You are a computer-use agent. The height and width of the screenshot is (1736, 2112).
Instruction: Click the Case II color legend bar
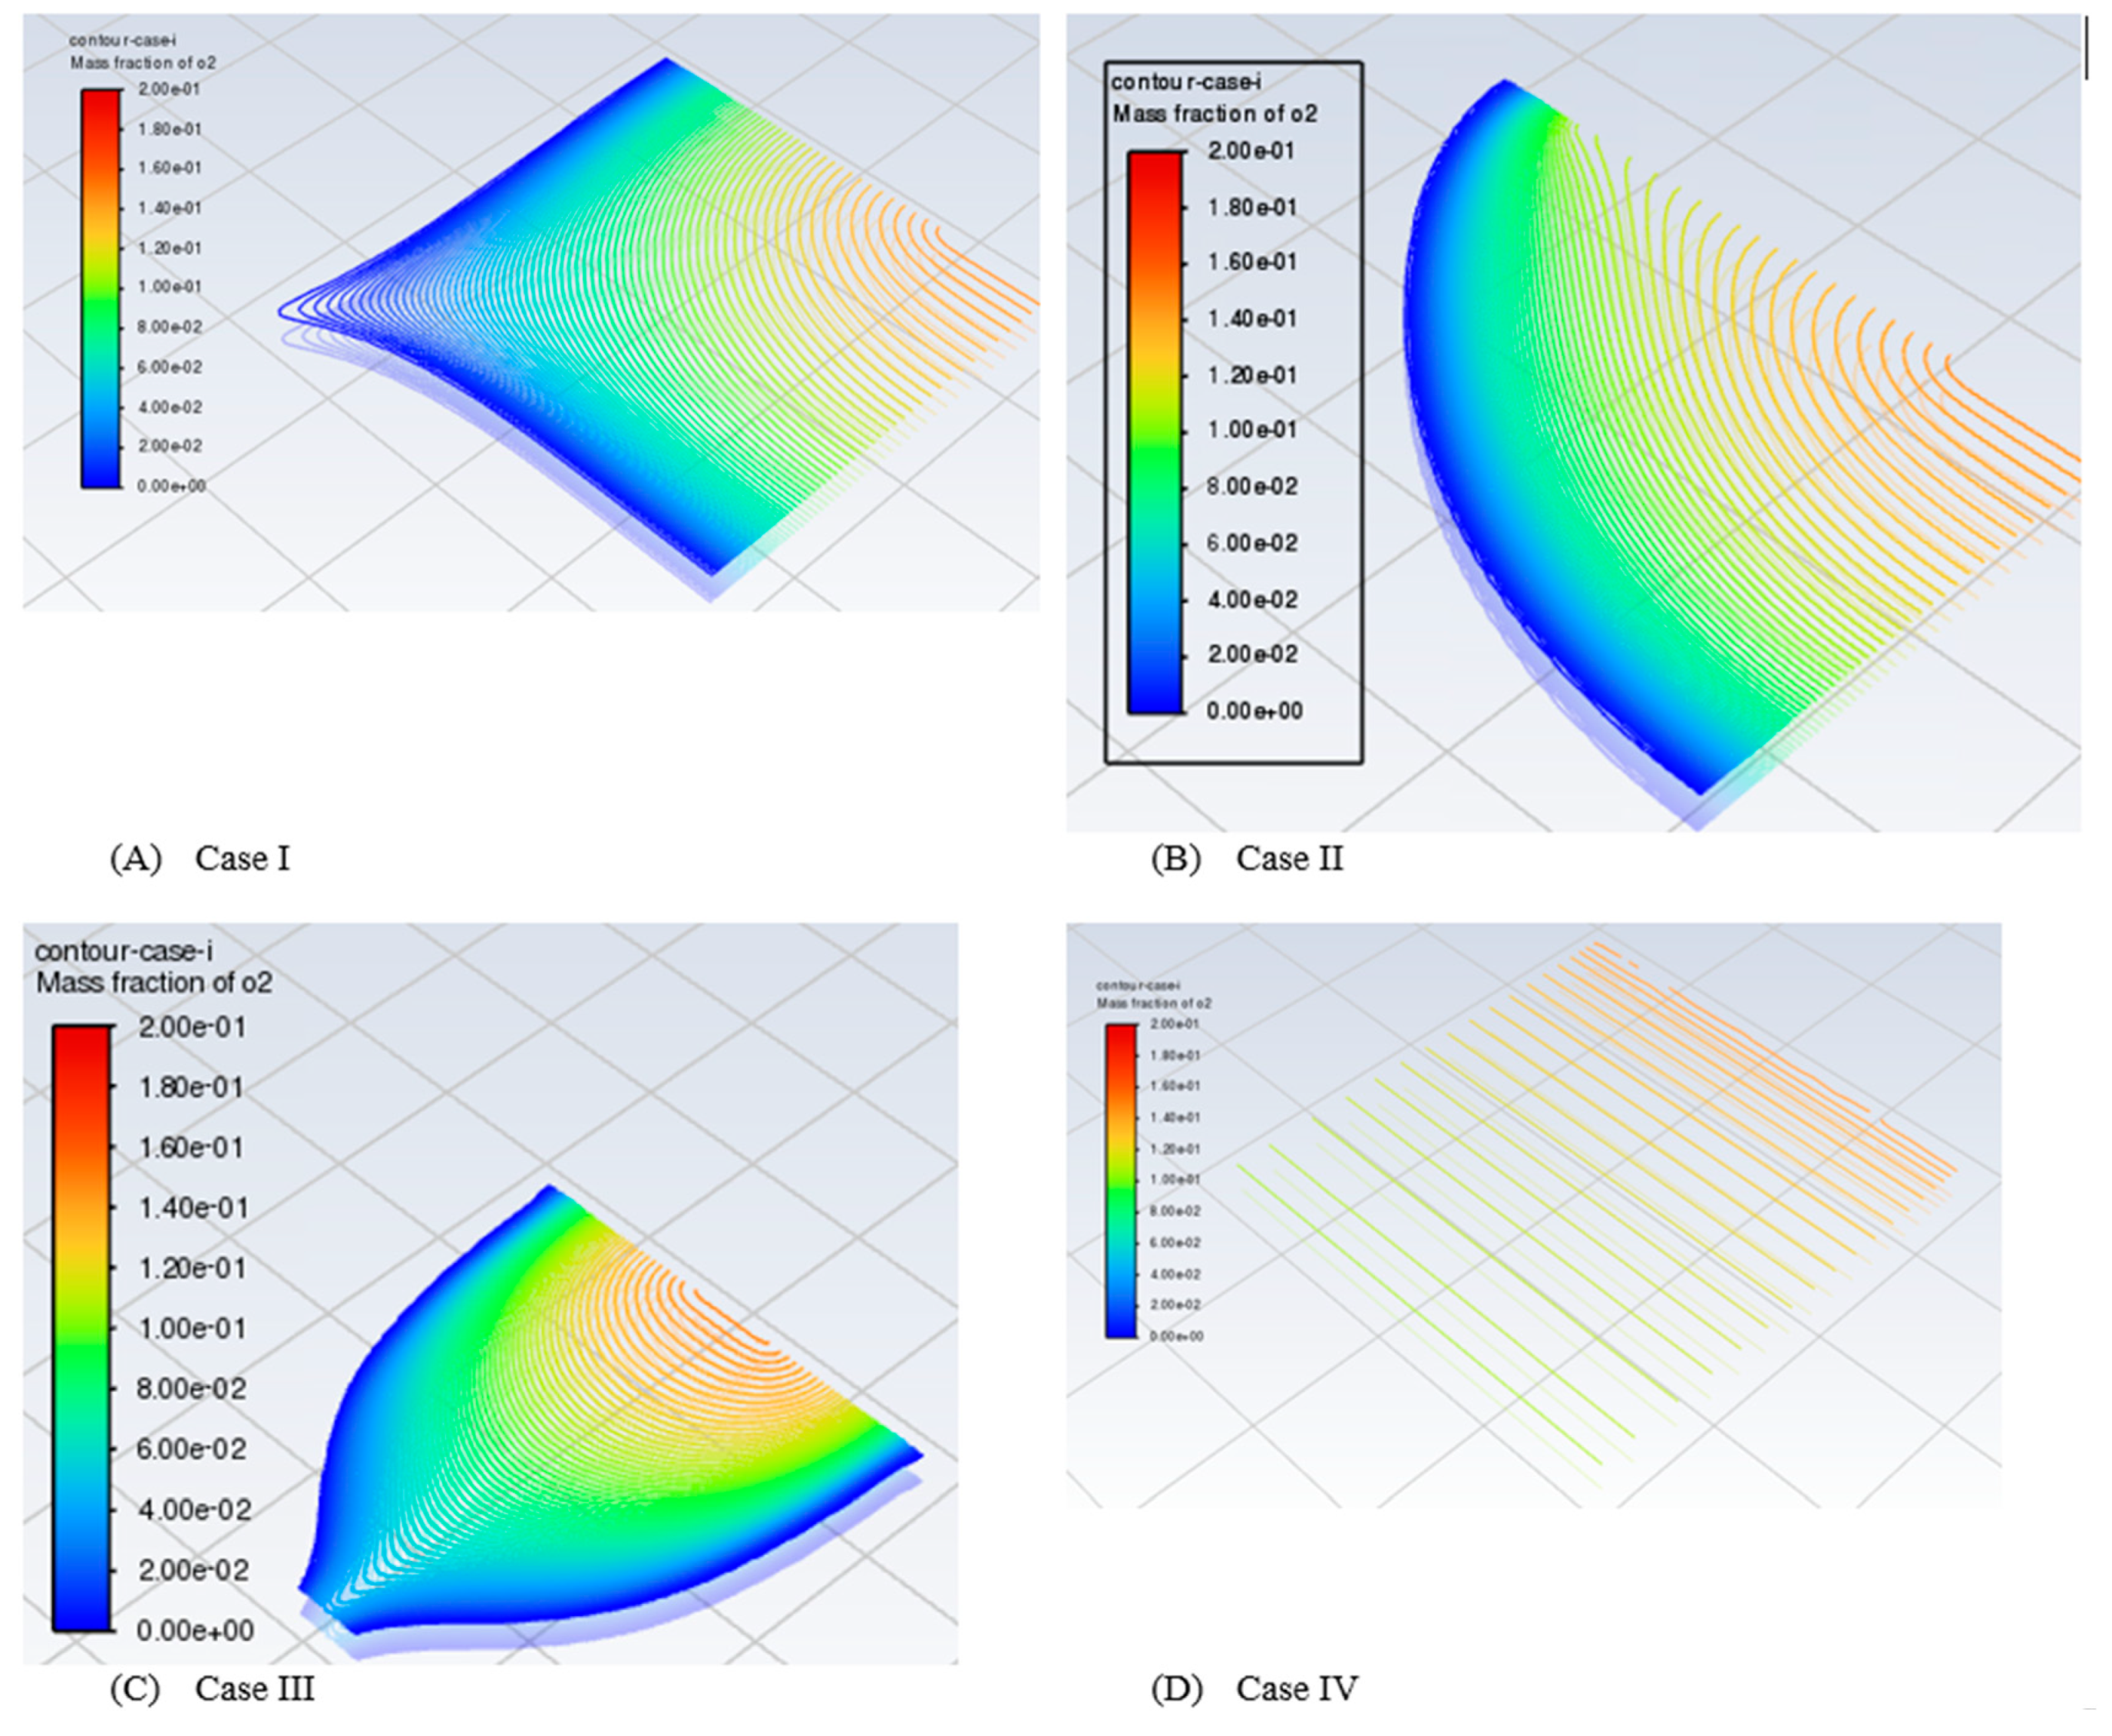1155,432
